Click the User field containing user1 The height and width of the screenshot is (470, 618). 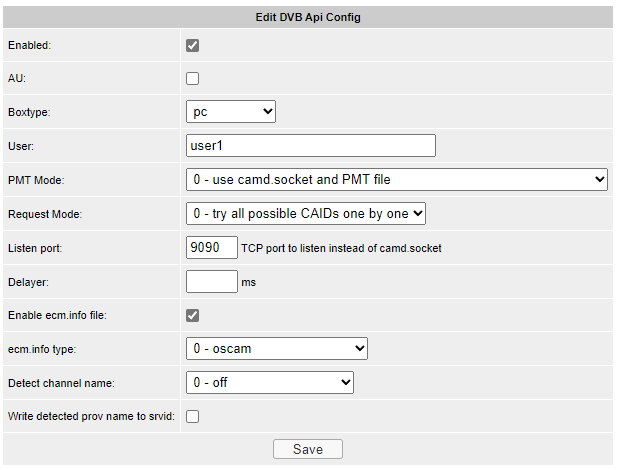tap(311, 146)
